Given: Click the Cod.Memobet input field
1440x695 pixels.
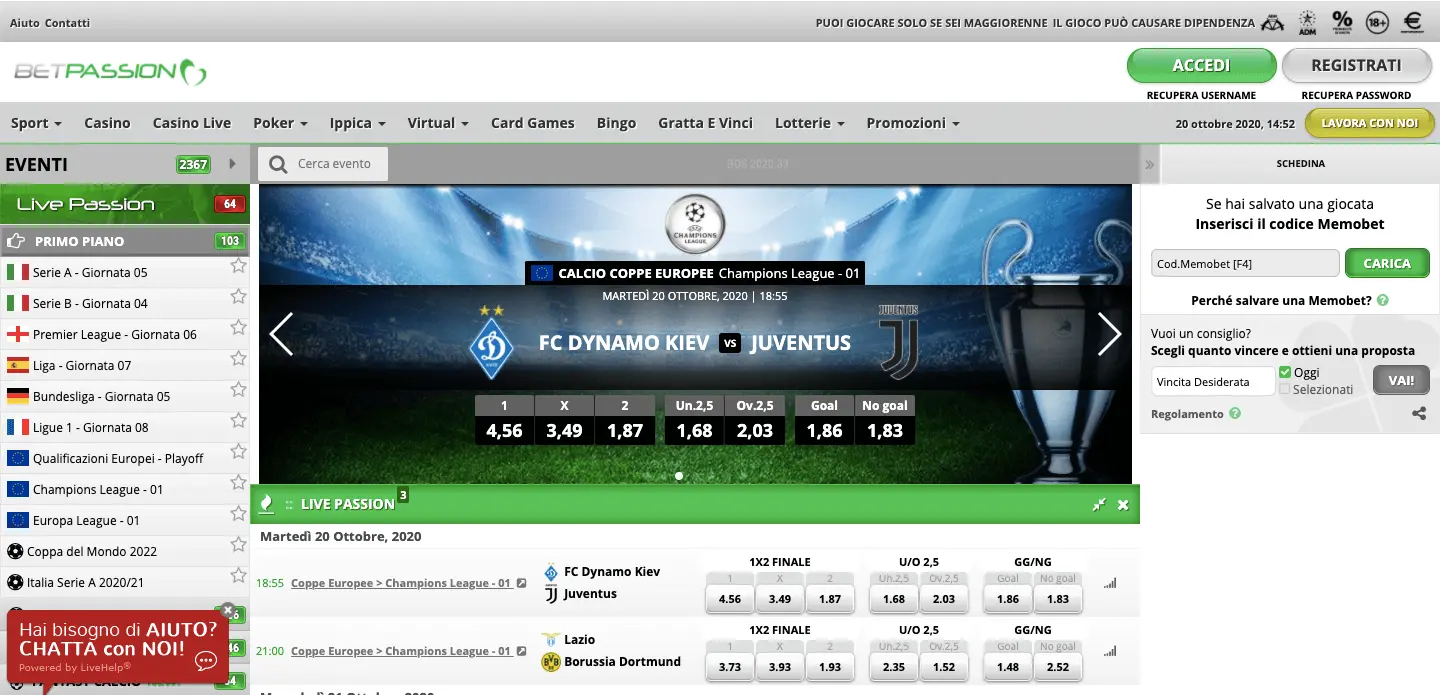Looking at the screenshot, I should (x=1245, y=263).
